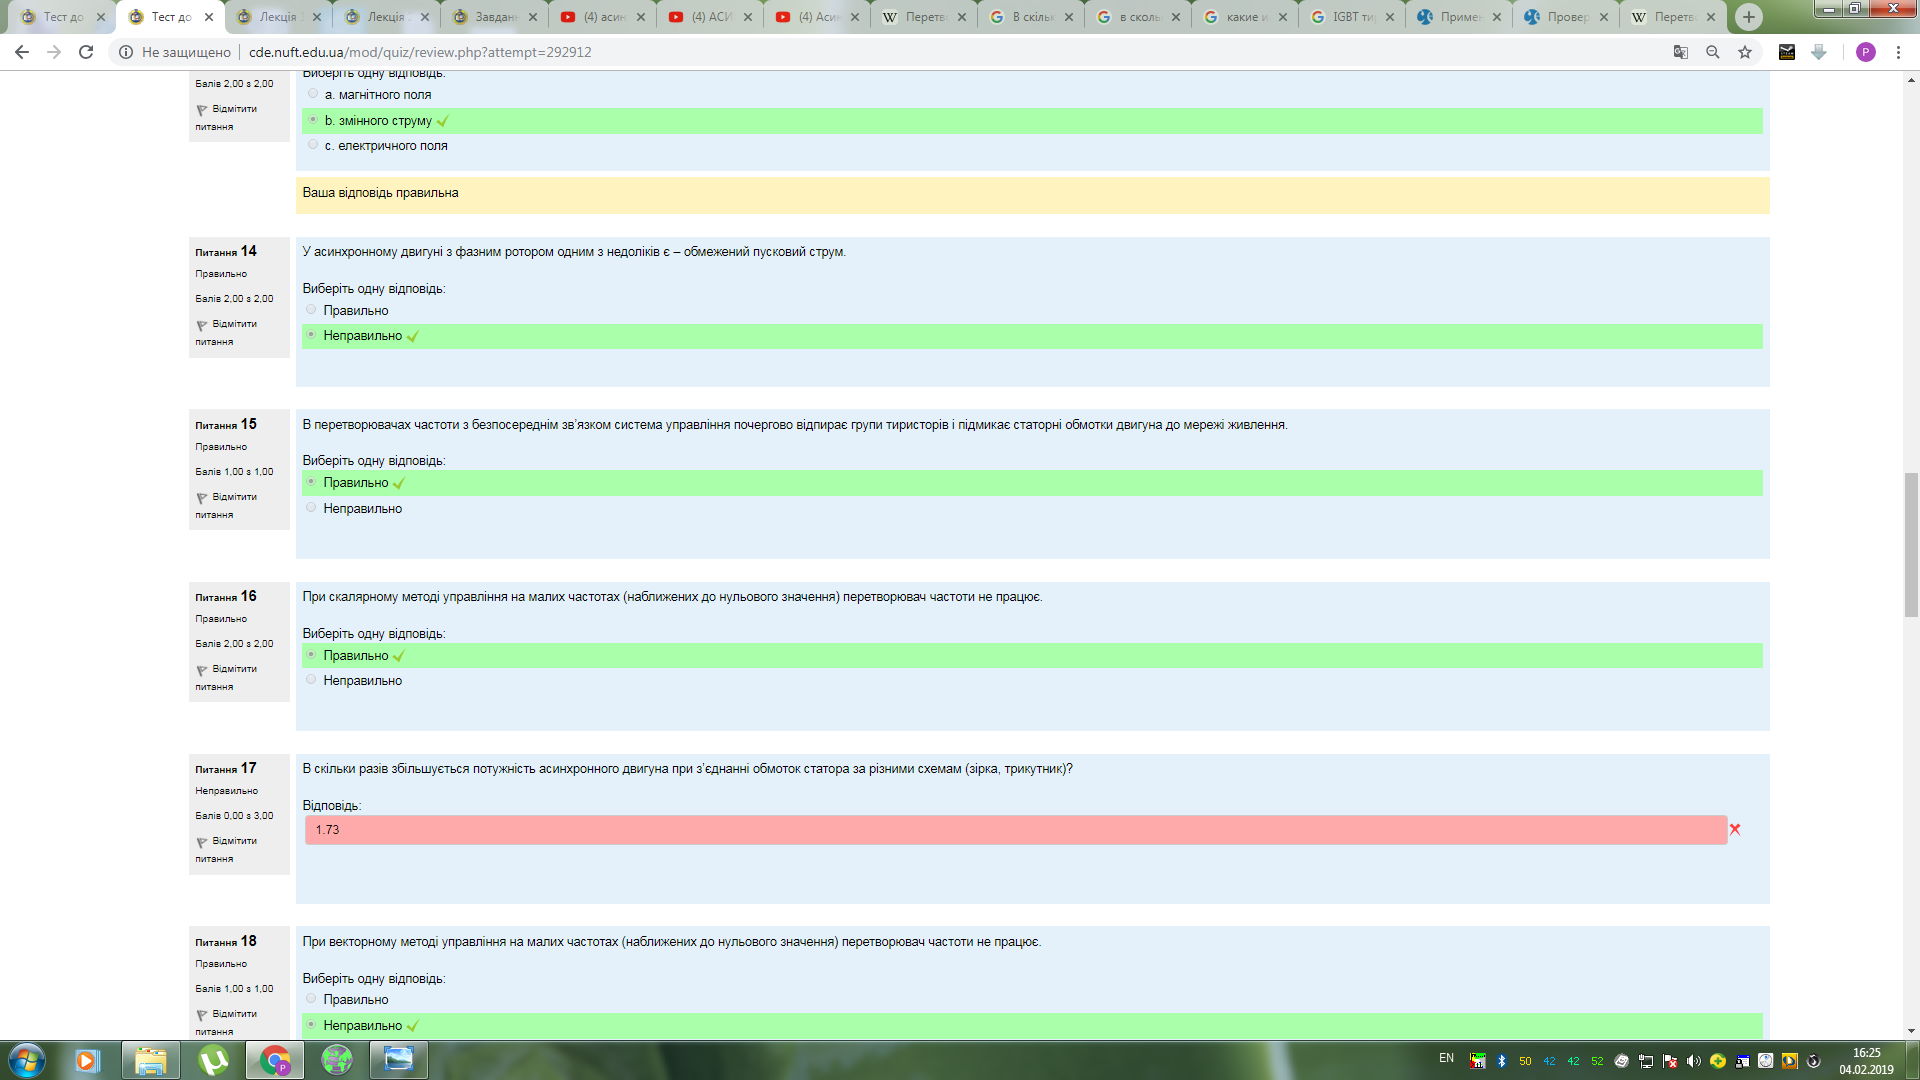This screenshot has width=1920, height=1080.
Task: Select 'Неправильно' radio for question 16
Action: (311, 680)
